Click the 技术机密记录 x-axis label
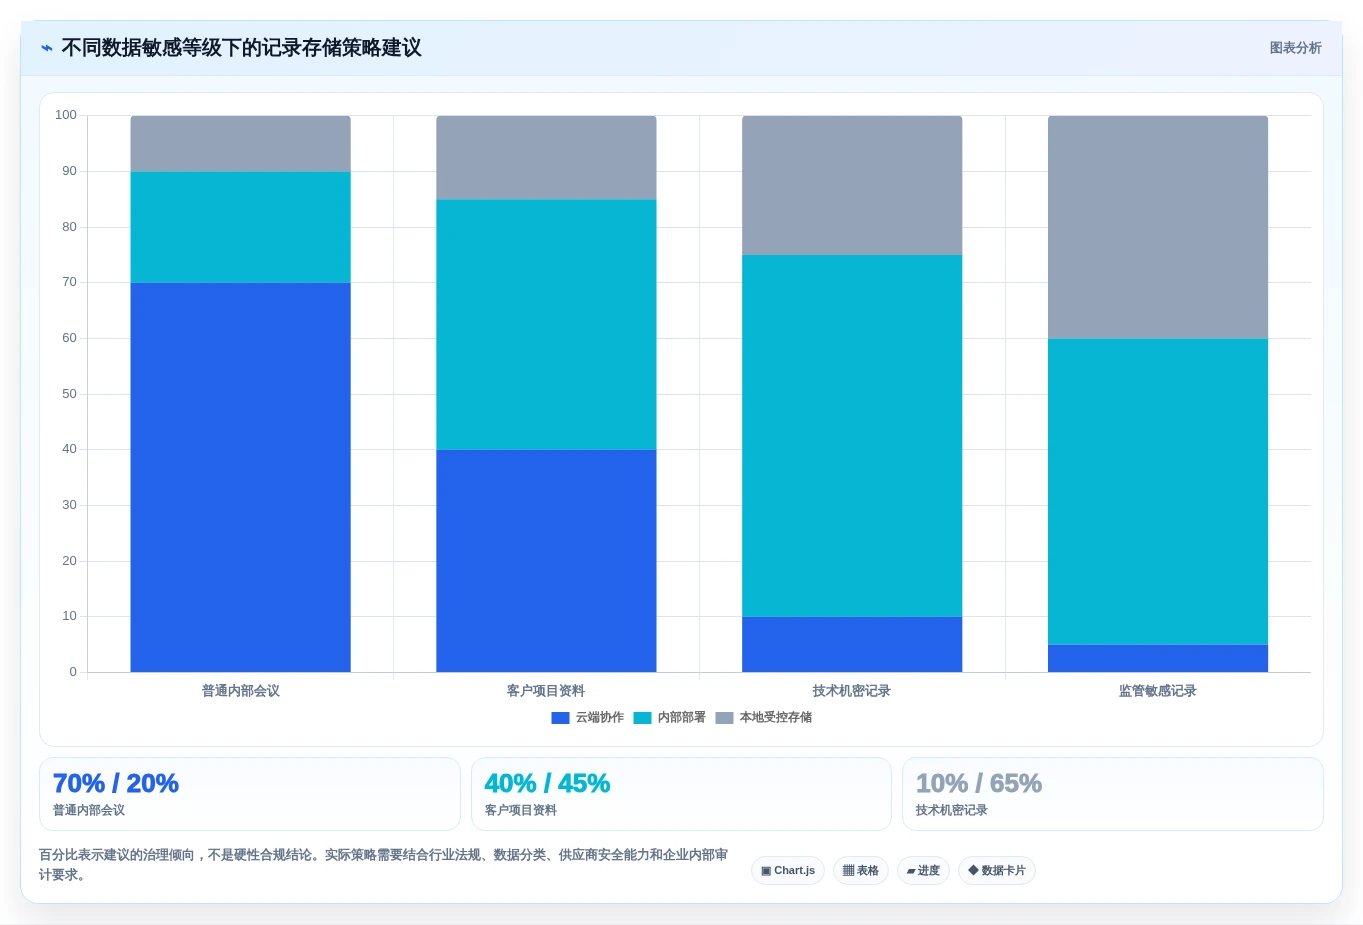1363x925 pixels. coord(852,691)
